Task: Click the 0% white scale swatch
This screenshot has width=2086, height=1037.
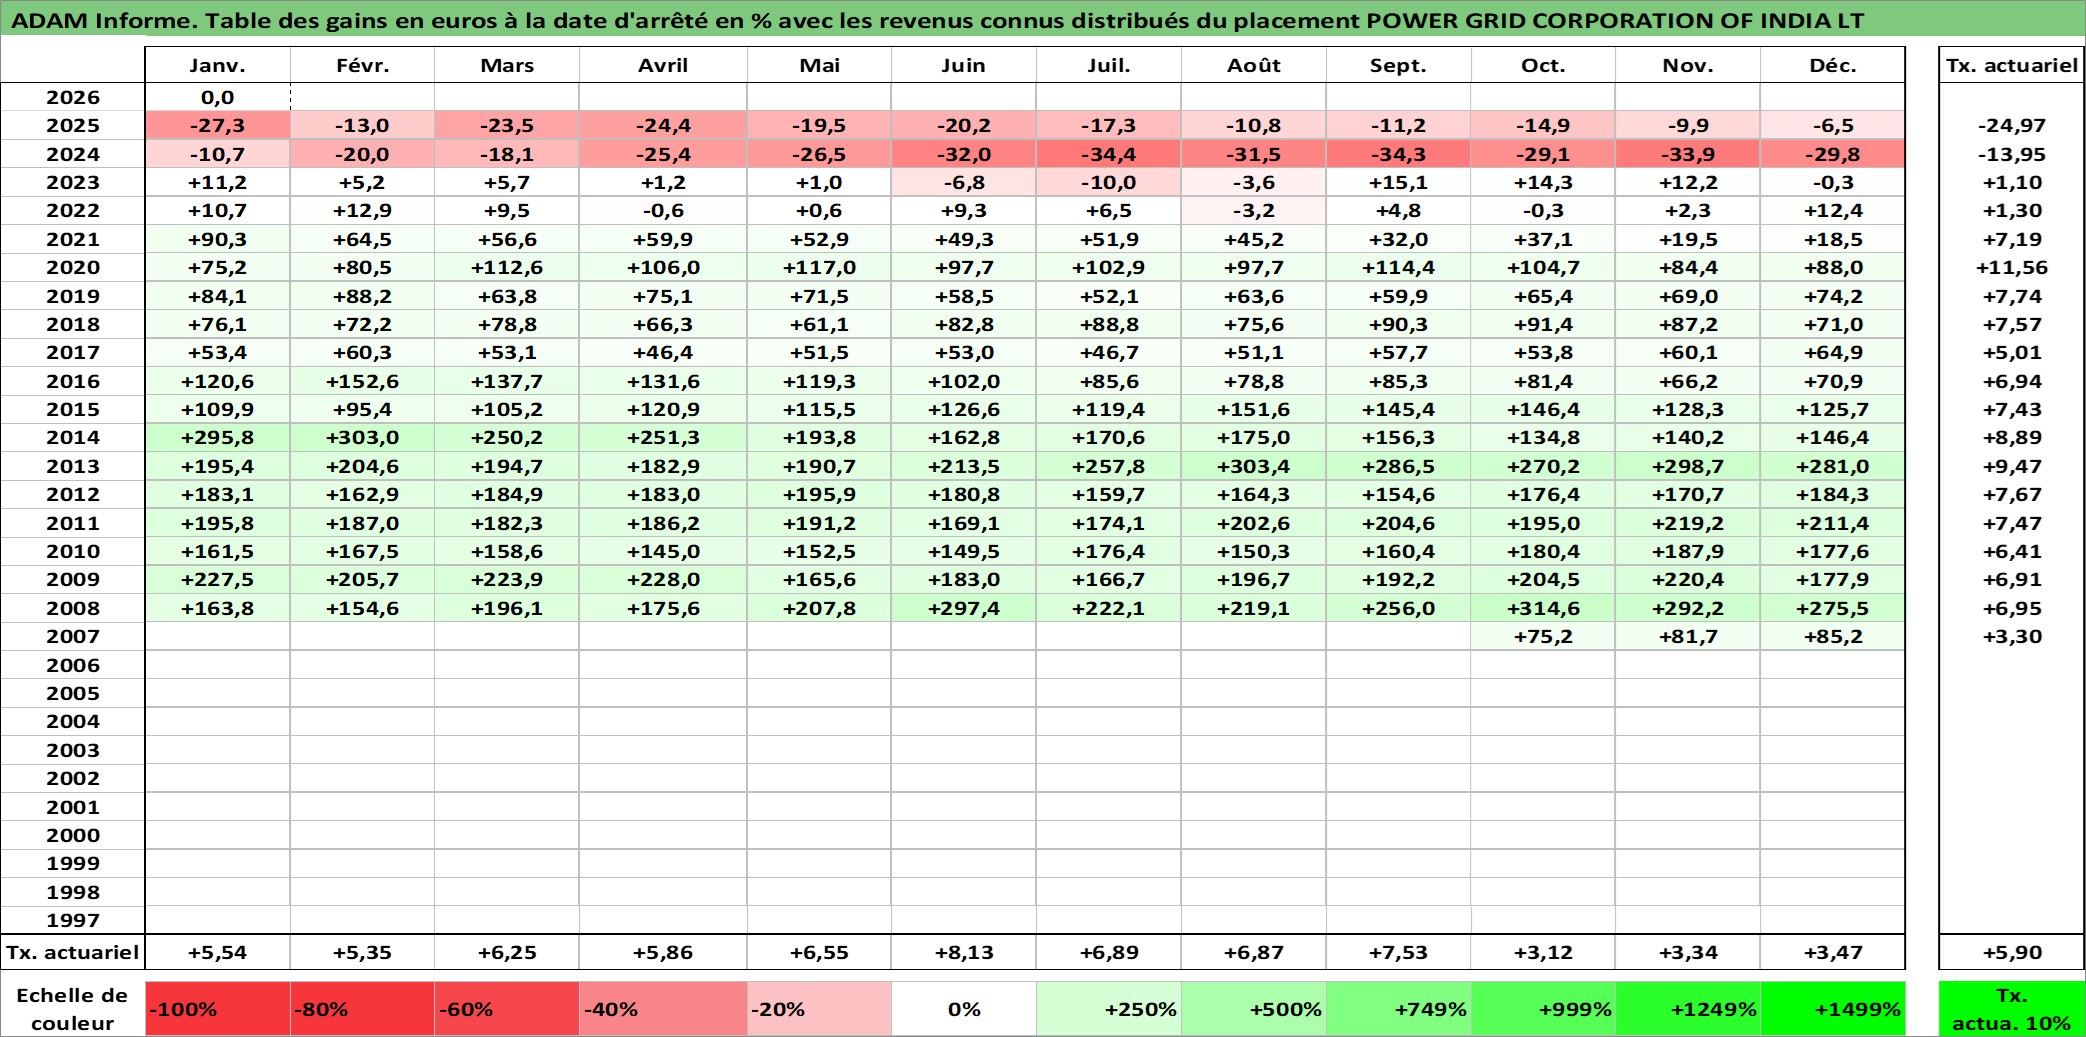Action: pos(964,1009)
